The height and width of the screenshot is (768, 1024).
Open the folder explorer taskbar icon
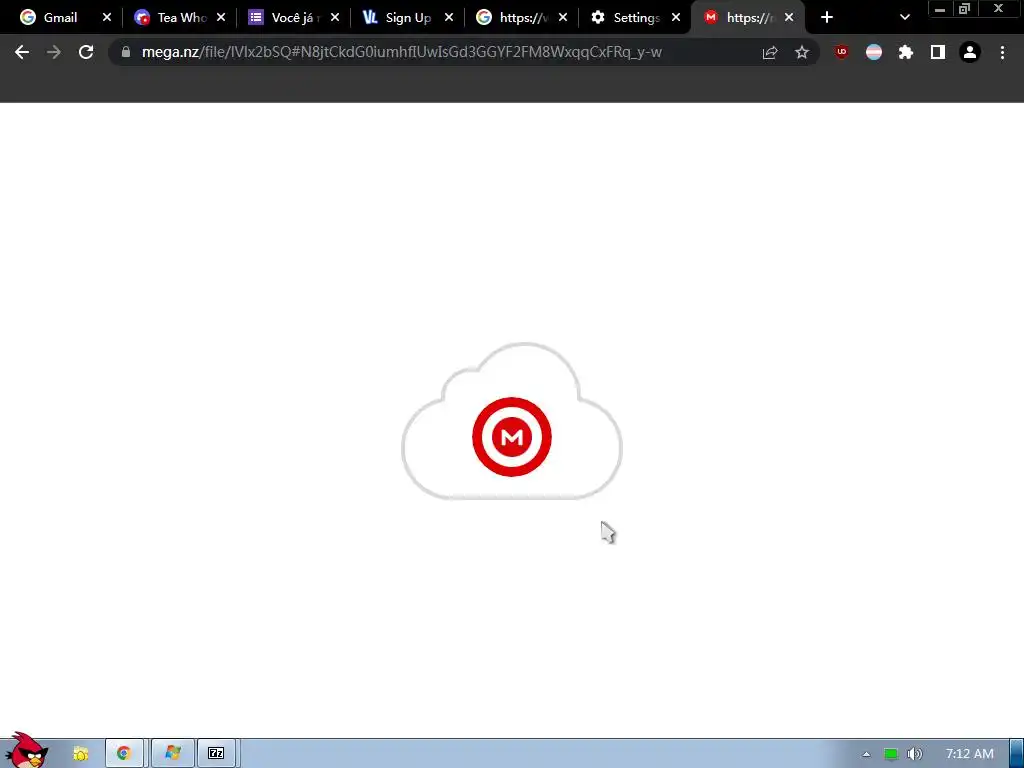tap(81, 754)
